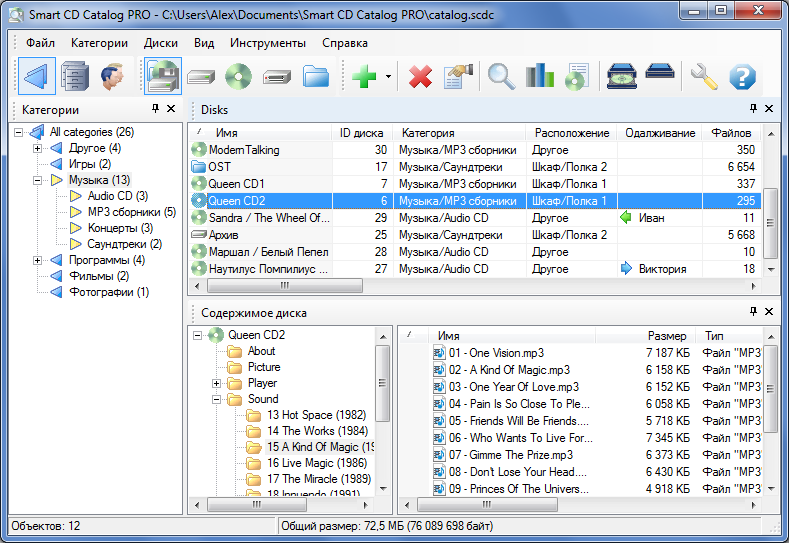Sort disks by Расположение column header

coord(572,133)
